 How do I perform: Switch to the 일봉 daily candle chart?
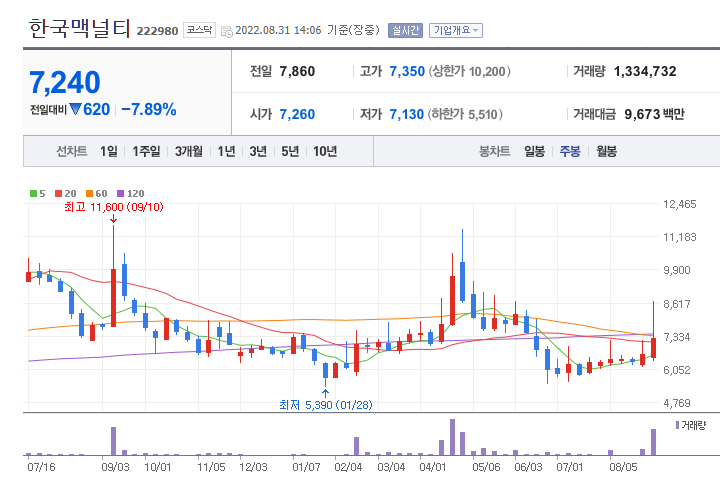click(x=534, y=151)
